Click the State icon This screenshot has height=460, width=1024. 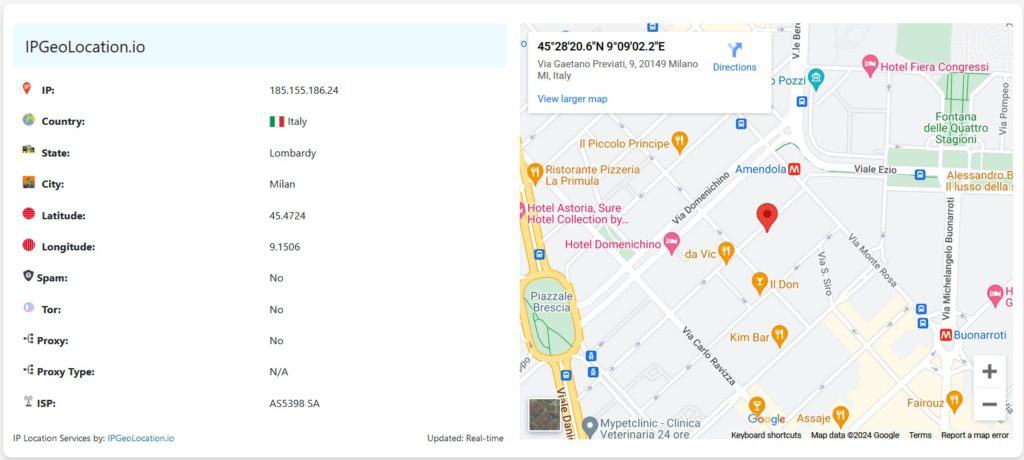29,150
